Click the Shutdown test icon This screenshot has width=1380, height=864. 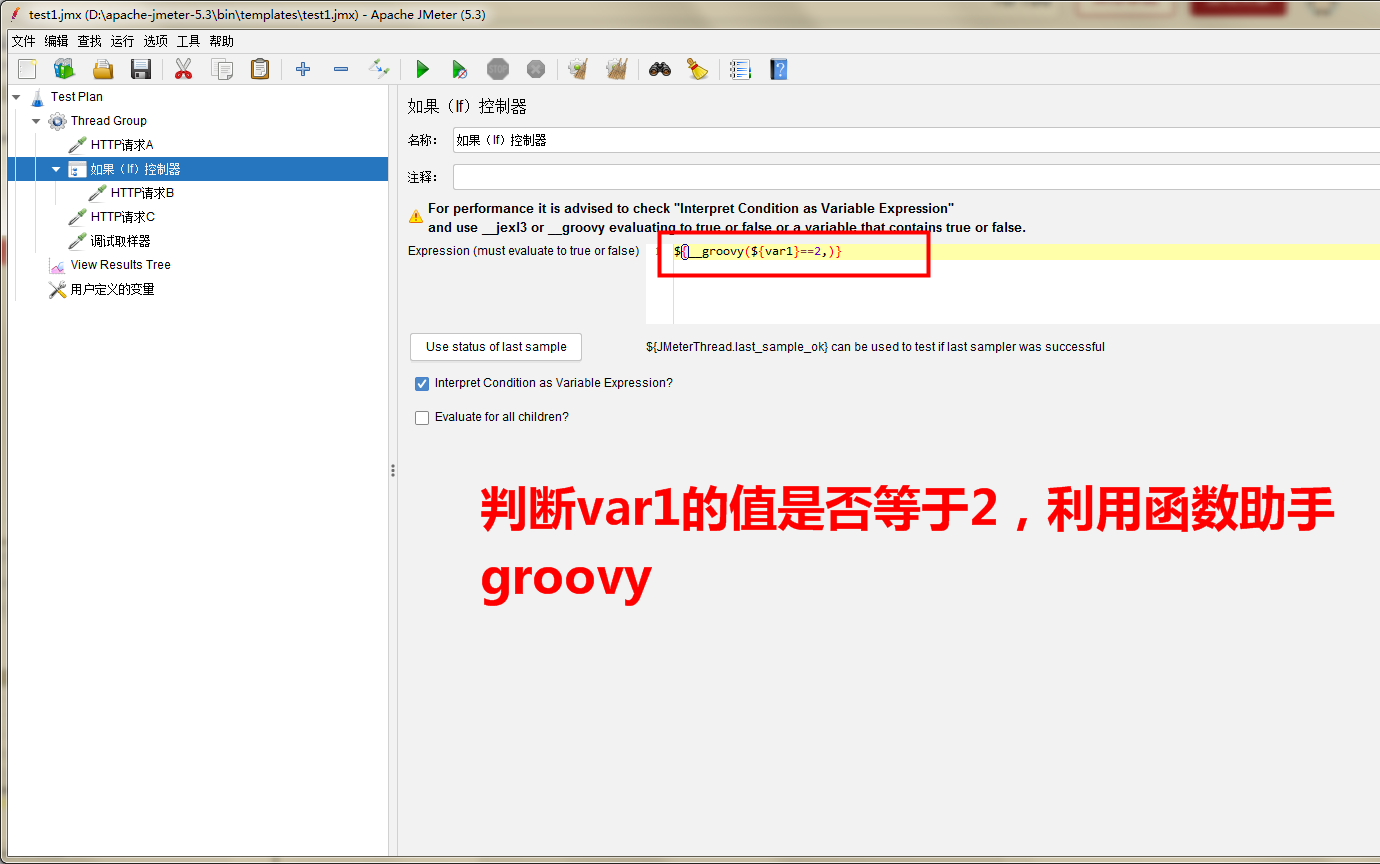tap(536, 69)
